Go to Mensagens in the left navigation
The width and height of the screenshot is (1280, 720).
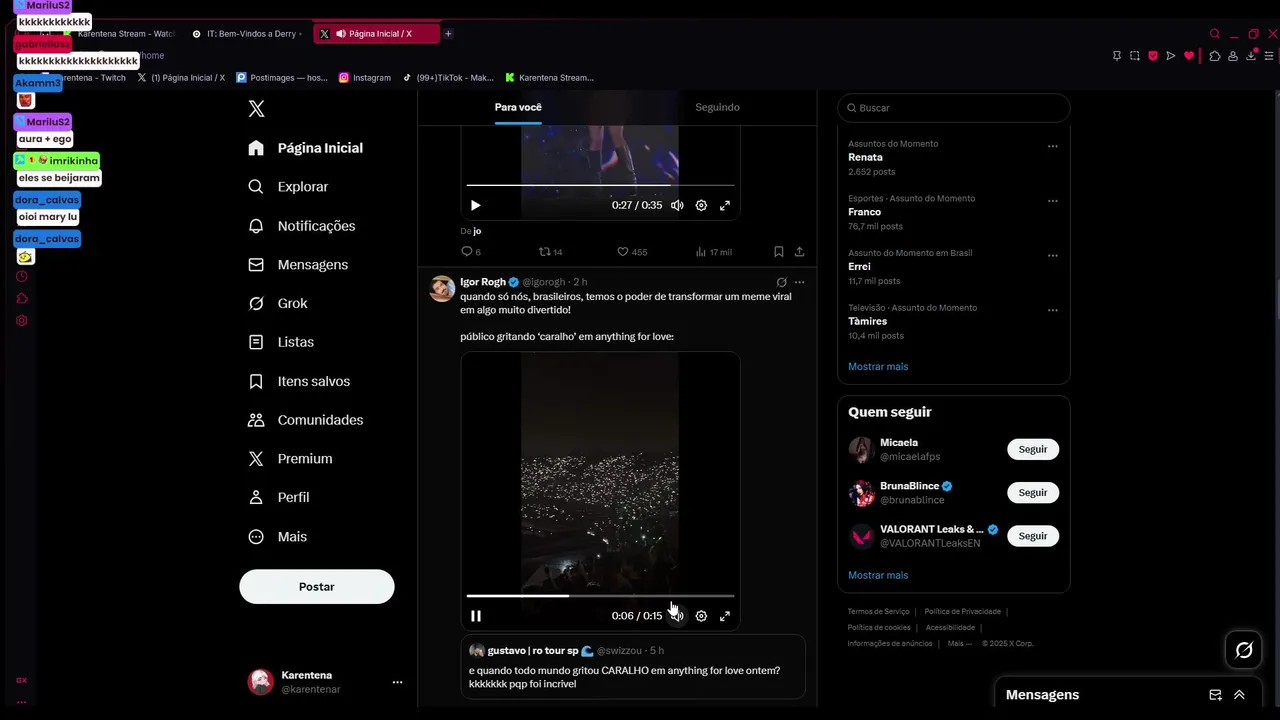click(x=298, y=265)
